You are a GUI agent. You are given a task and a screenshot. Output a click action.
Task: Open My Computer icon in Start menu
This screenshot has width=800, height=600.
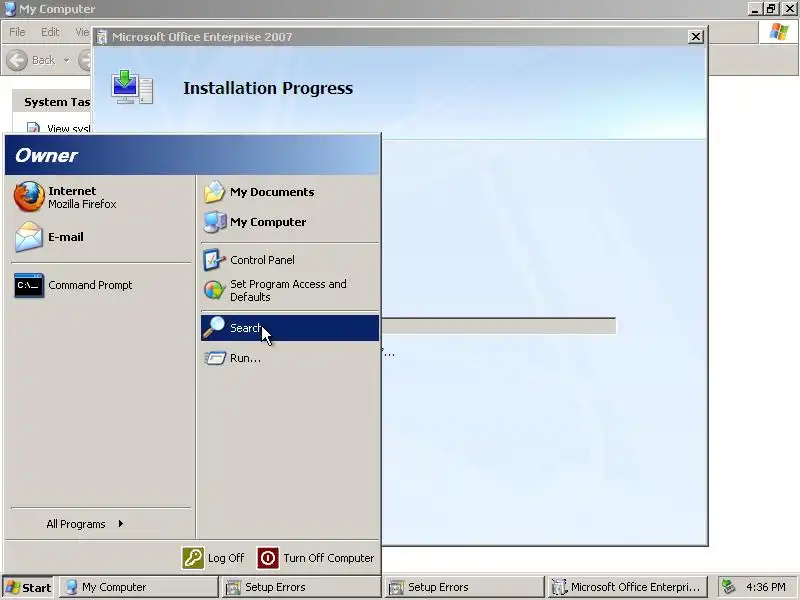coord(214,222)
